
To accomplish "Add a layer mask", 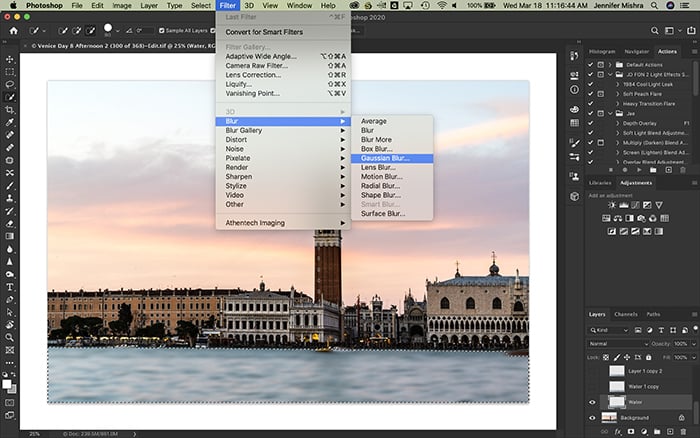I will [x=631, y=432].
